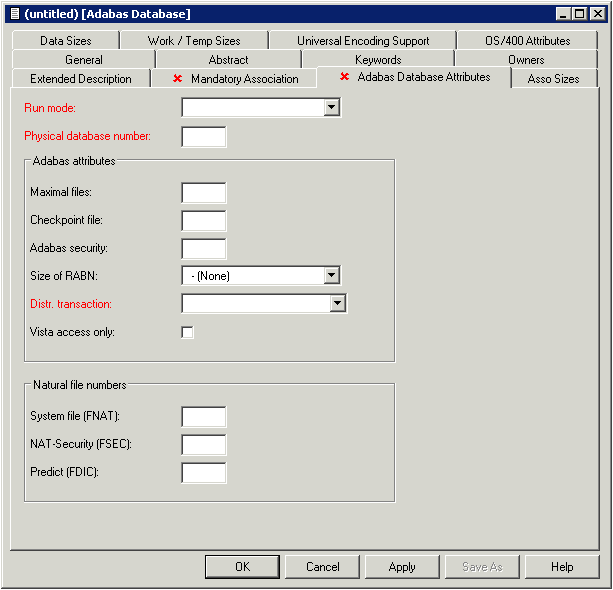613x590 pixels.
Task: Click the System file (FNAT) field
Action: coord(204,417)
